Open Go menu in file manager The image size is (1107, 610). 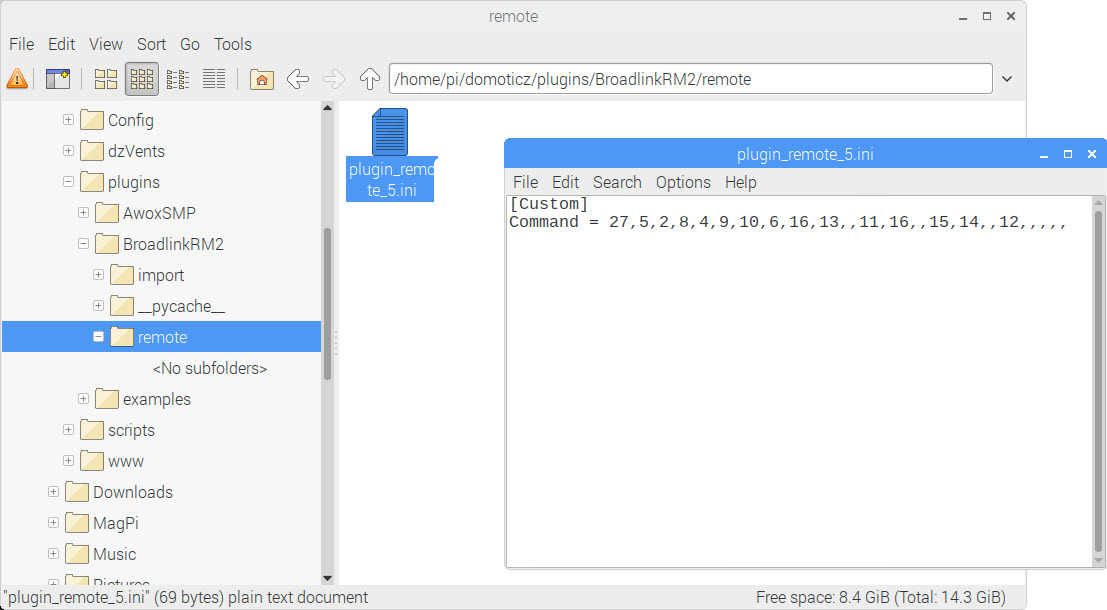[190, 44]
